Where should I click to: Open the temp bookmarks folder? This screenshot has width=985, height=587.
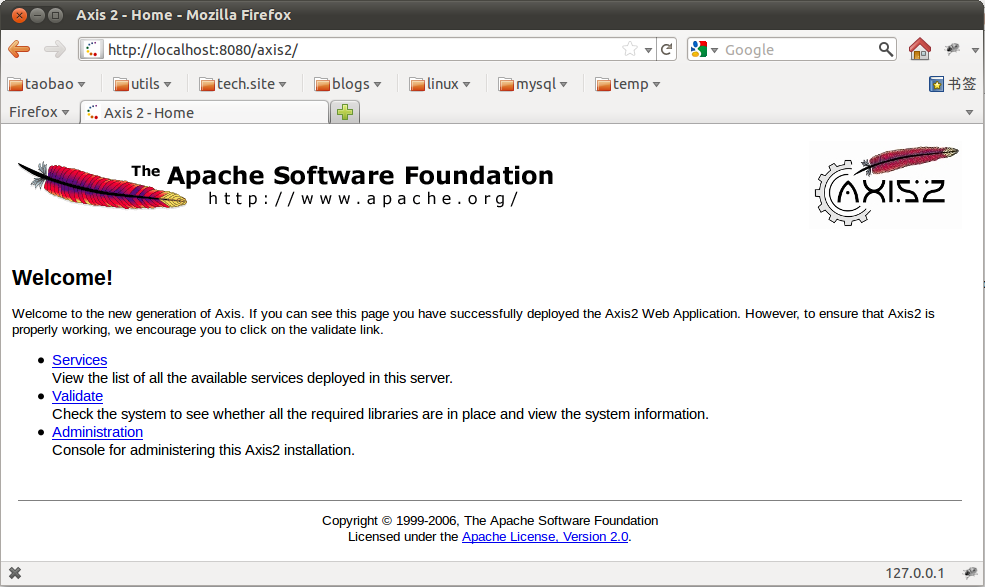628,84
